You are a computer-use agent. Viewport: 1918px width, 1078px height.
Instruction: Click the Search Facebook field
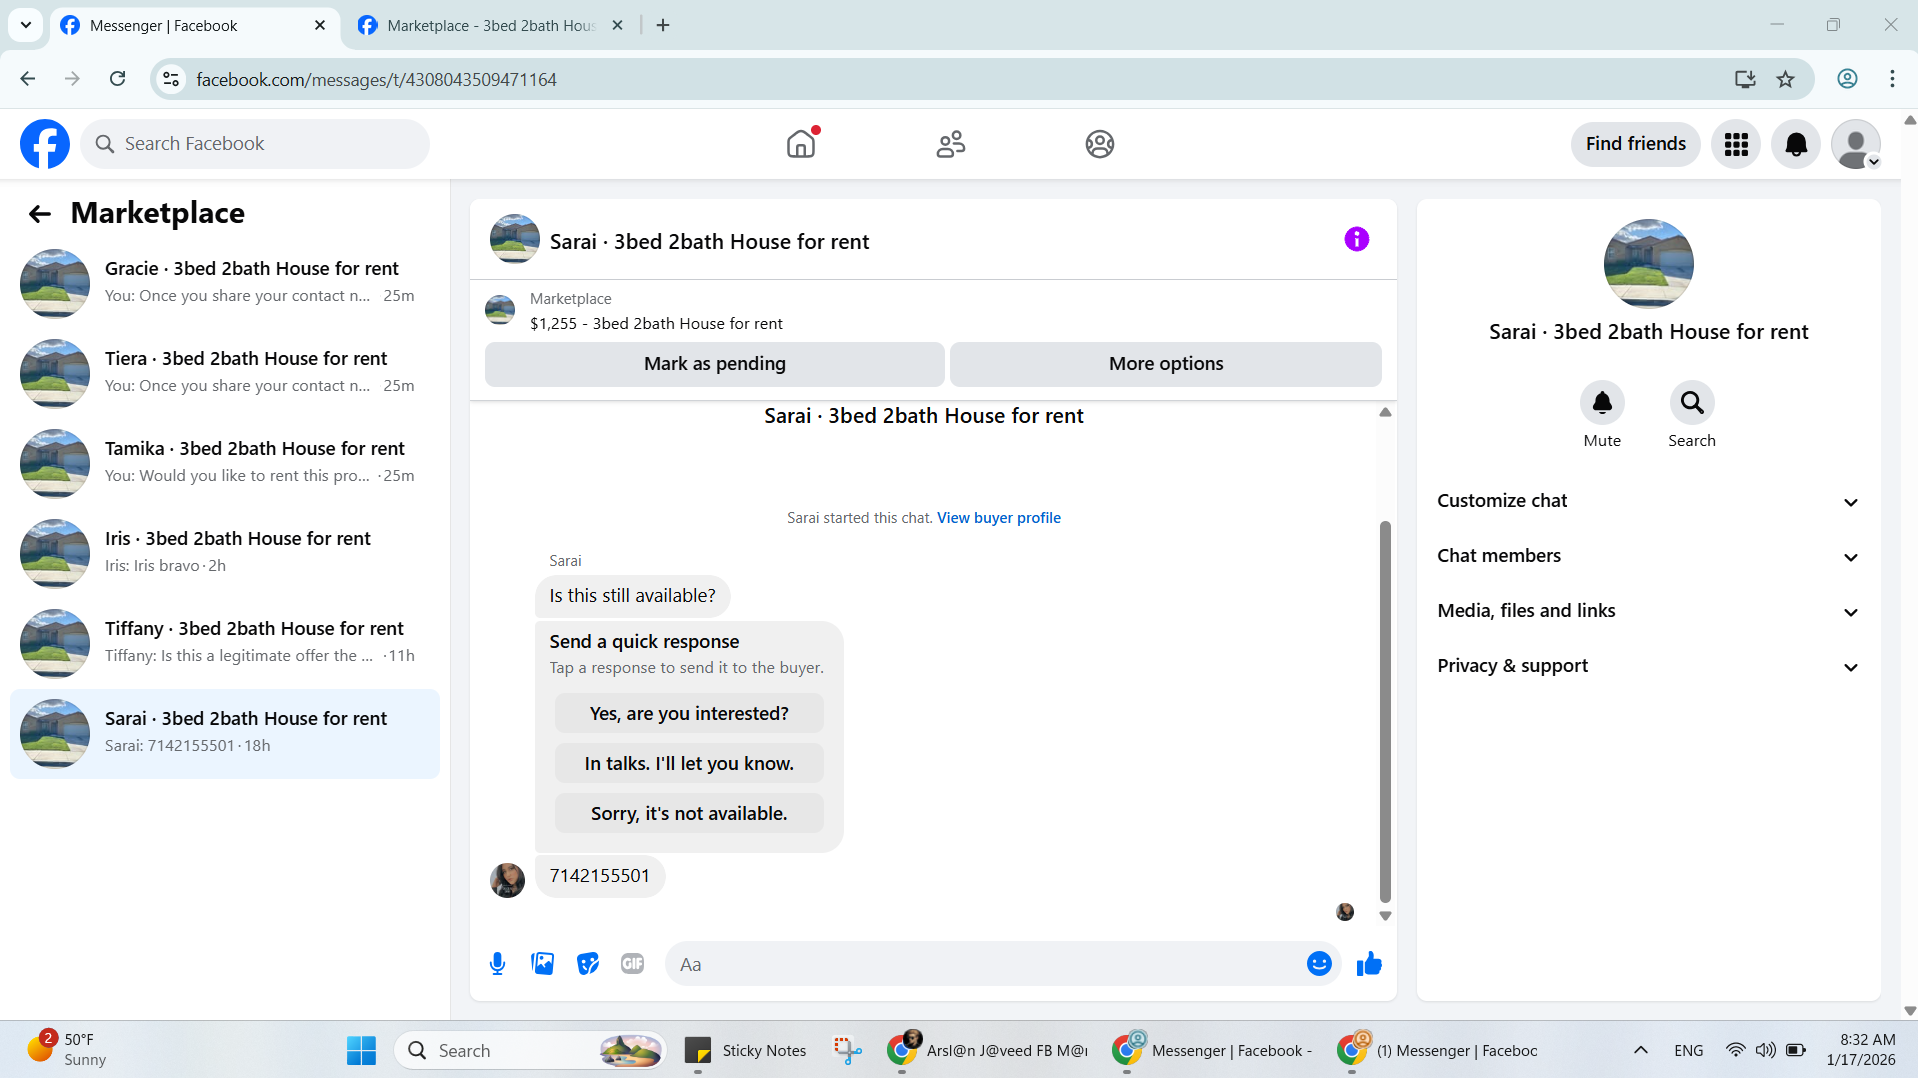(x=255, y=144)
